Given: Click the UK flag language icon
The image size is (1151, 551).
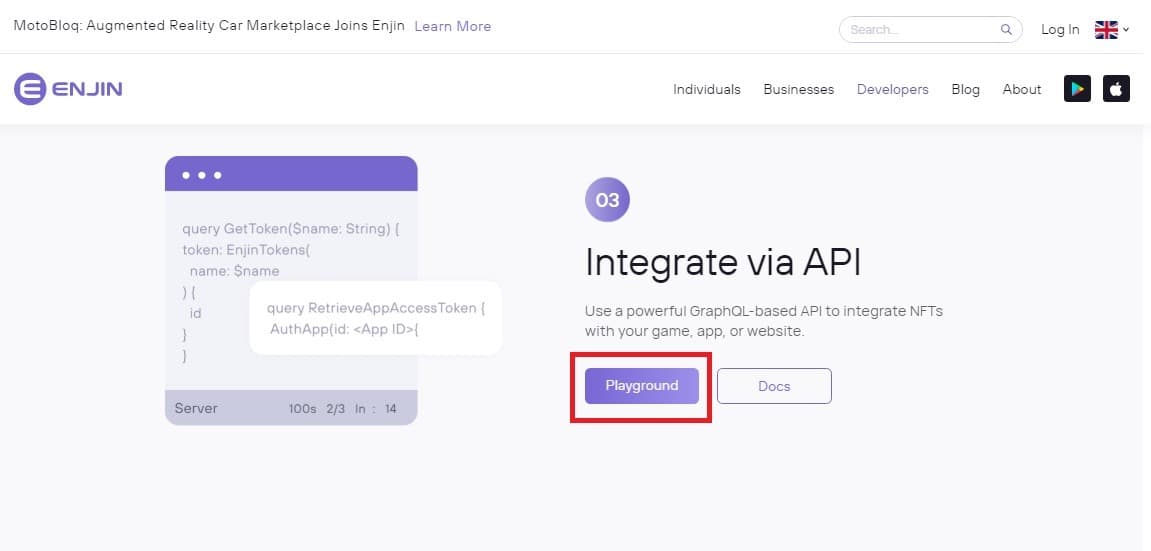Looking at the screenshot, I should (x=1105, y=29).
